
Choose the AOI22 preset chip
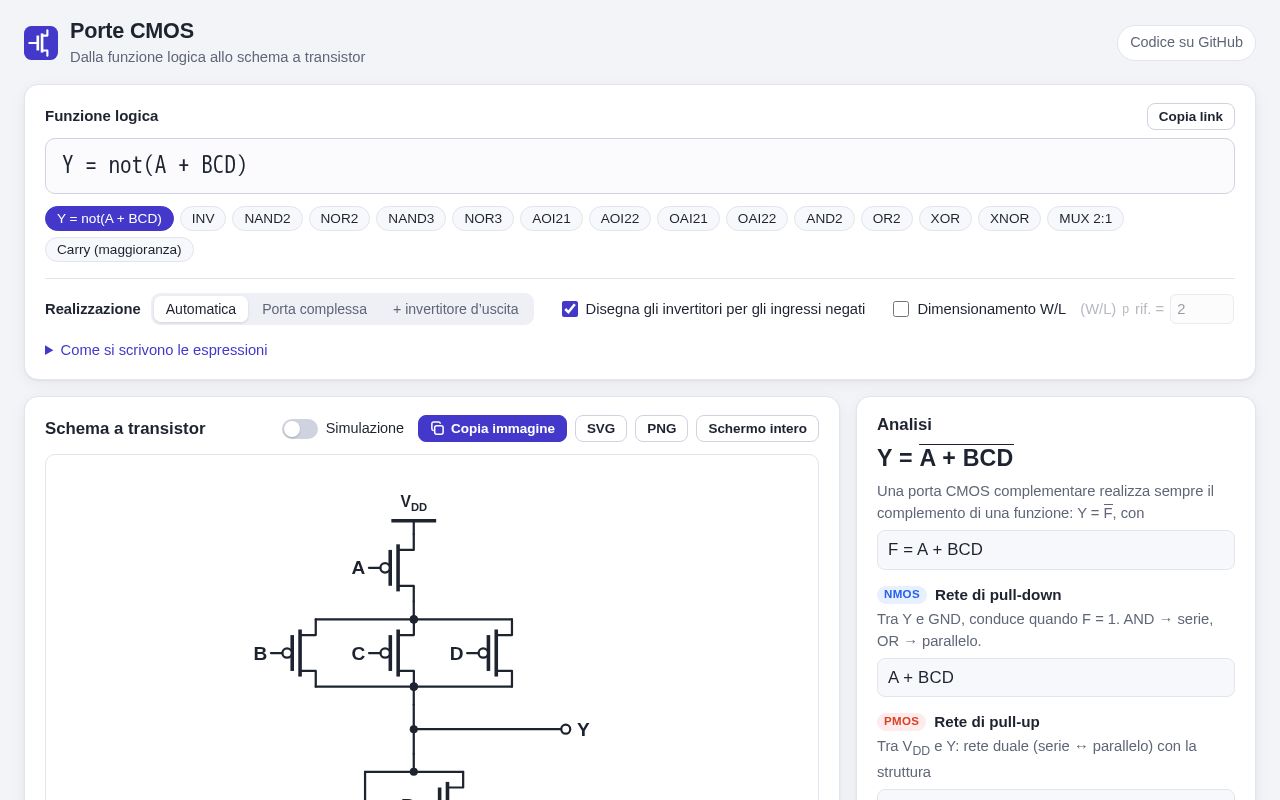(x=620, y=219)
